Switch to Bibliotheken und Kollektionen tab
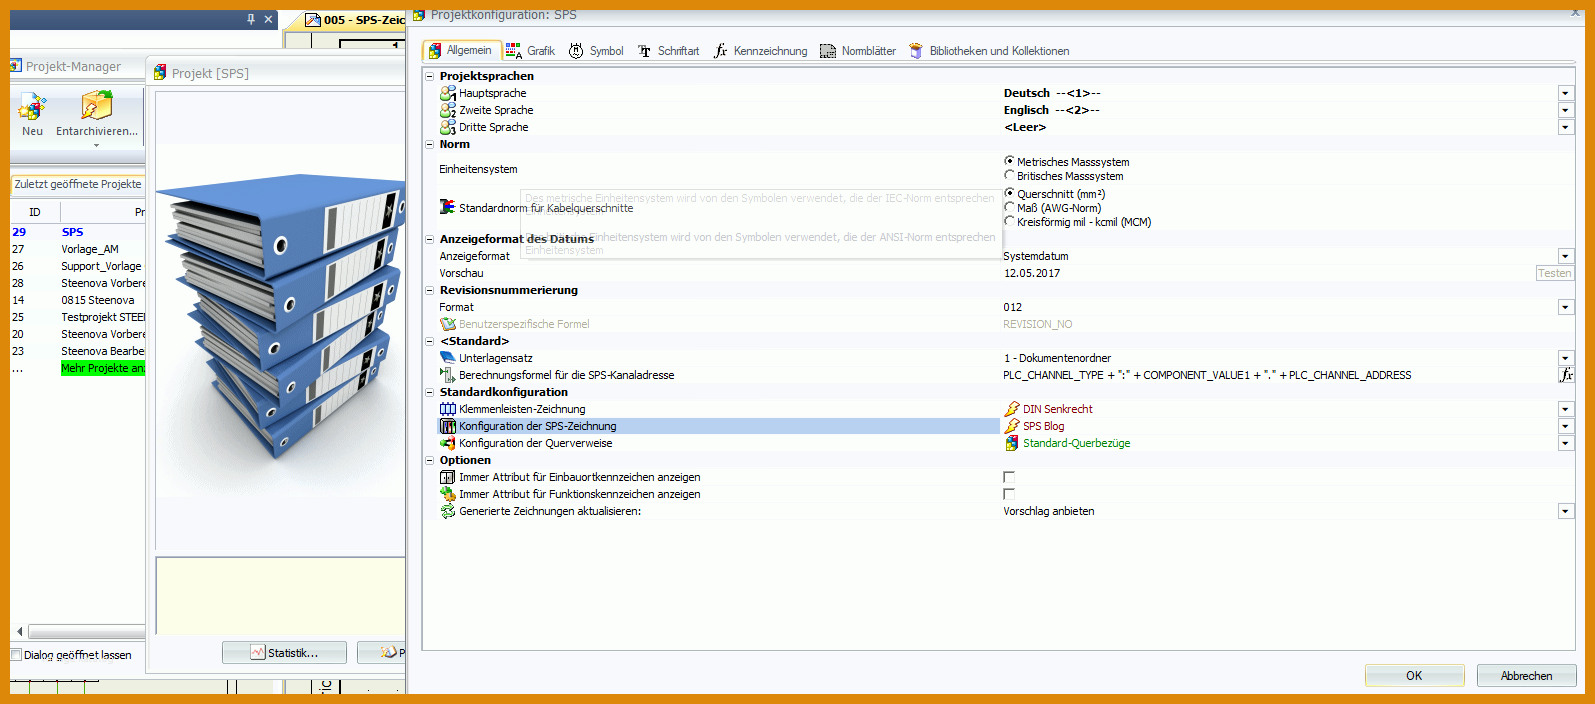This screenshot has height=704, width=1595. 989,51
